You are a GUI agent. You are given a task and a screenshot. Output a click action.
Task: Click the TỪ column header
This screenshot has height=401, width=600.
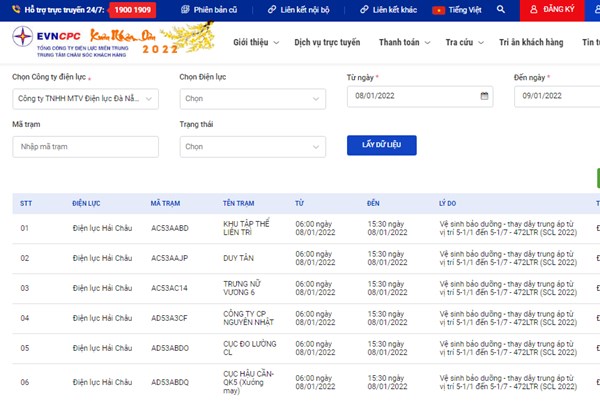click(x=299, y=204)
